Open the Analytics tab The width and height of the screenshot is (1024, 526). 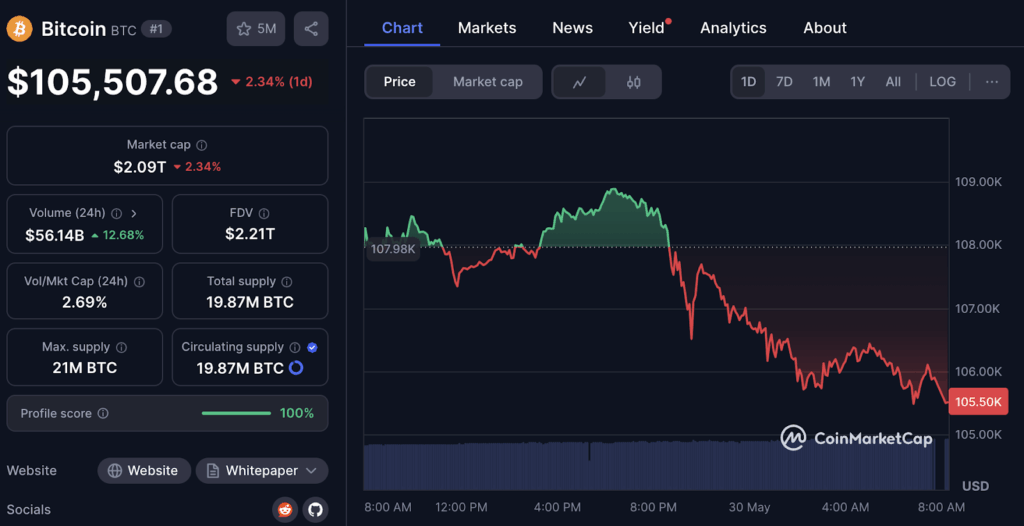coord(733,28)
